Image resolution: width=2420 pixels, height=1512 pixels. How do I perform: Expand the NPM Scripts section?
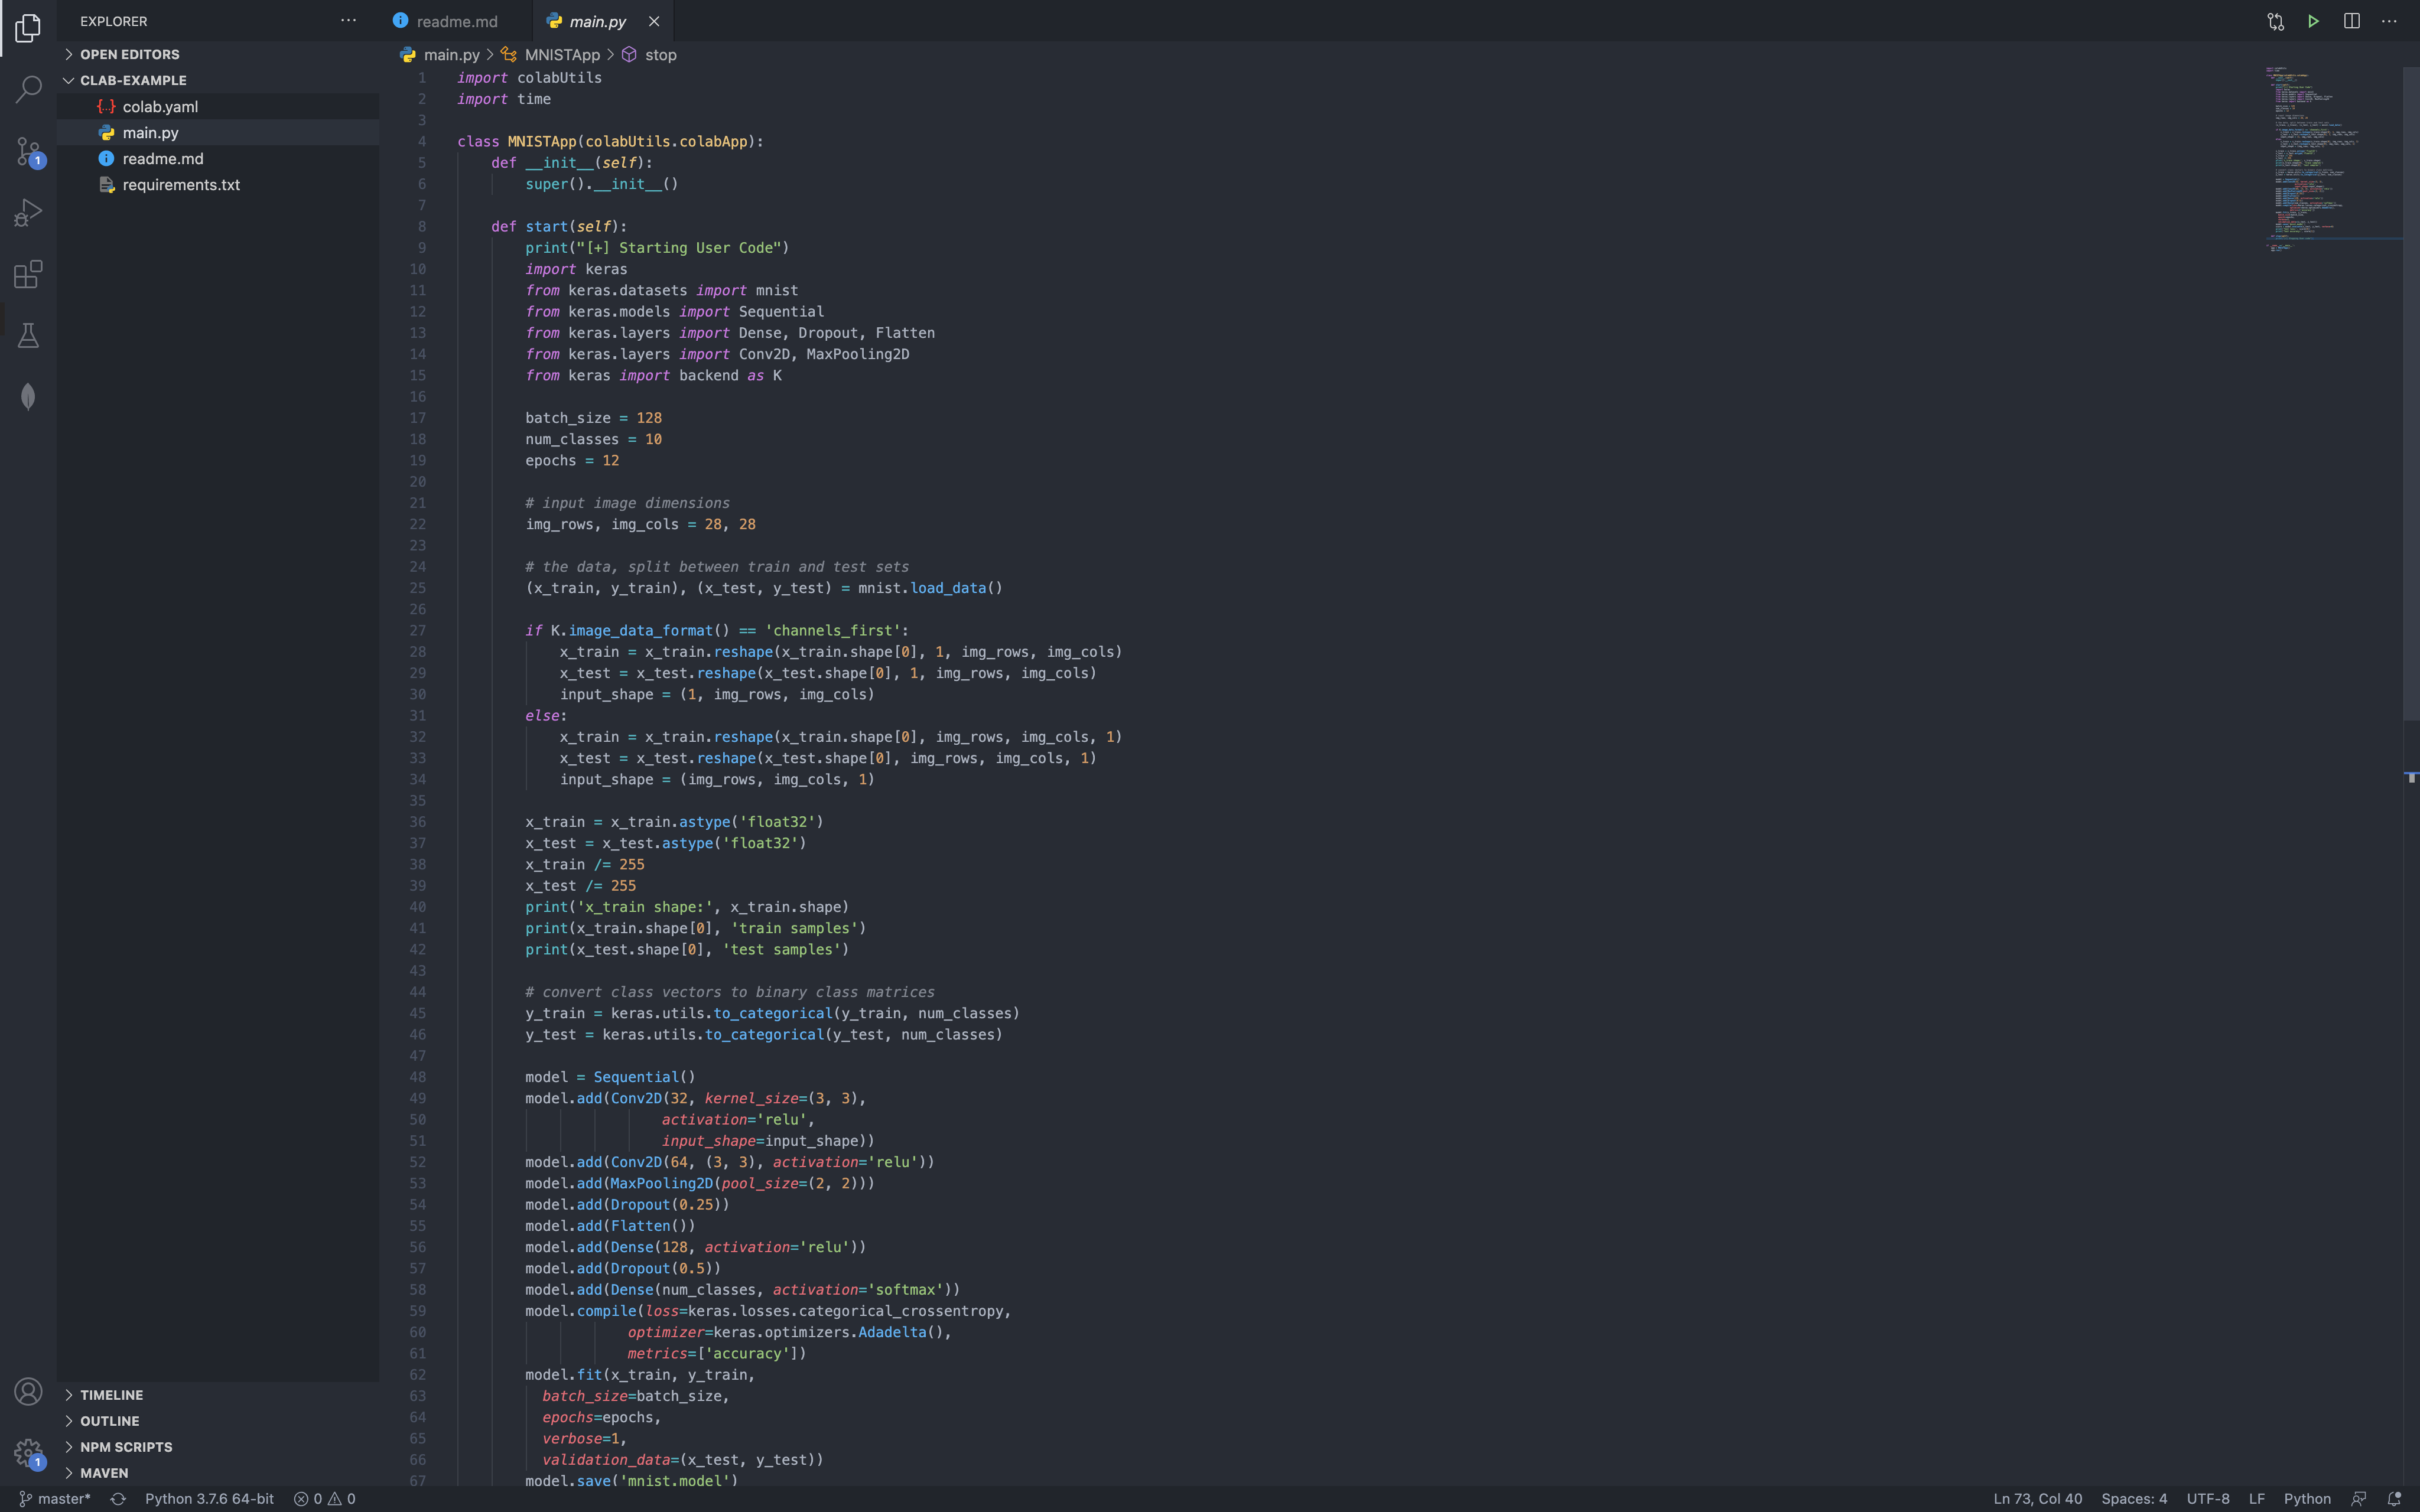pyautogui.click(x=126, y=1447)
